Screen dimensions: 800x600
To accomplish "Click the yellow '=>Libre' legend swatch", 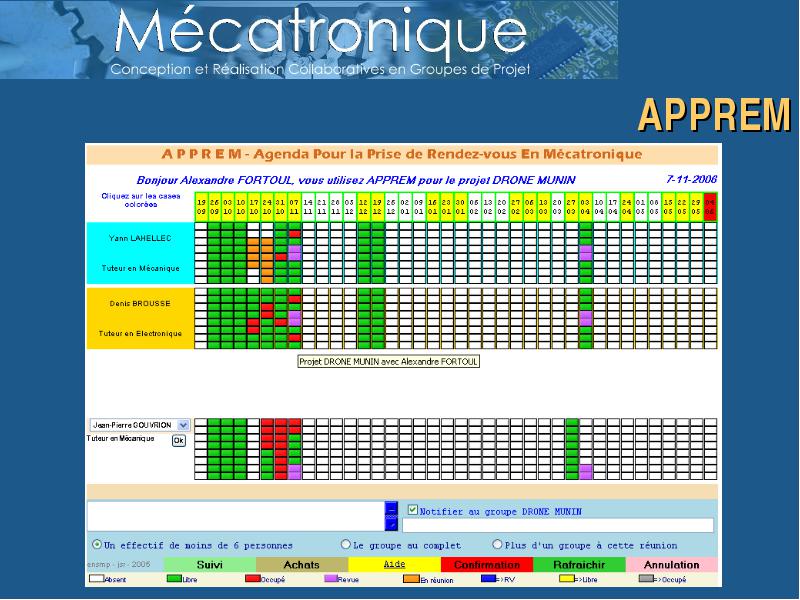I will (x=567, y=579).
